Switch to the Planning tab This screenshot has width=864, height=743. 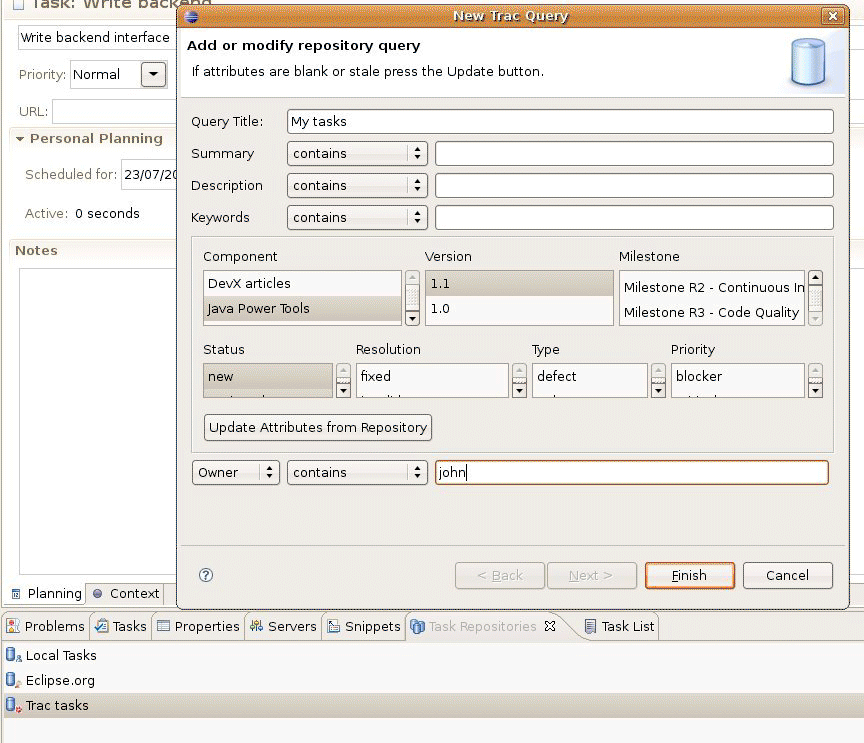pos(46,594)
